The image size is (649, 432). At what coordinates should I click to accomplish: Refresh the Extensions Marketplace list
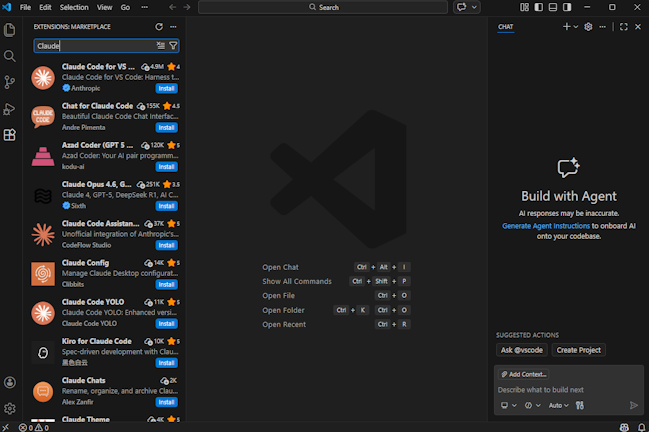[x=159, y=26]
